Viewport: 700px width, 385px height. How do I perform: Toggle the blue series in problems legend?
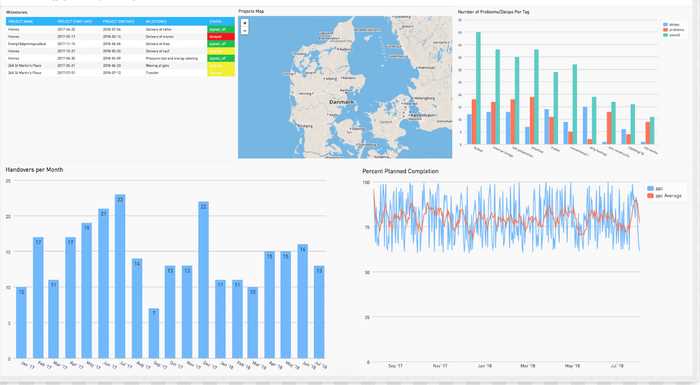[671, 25]
